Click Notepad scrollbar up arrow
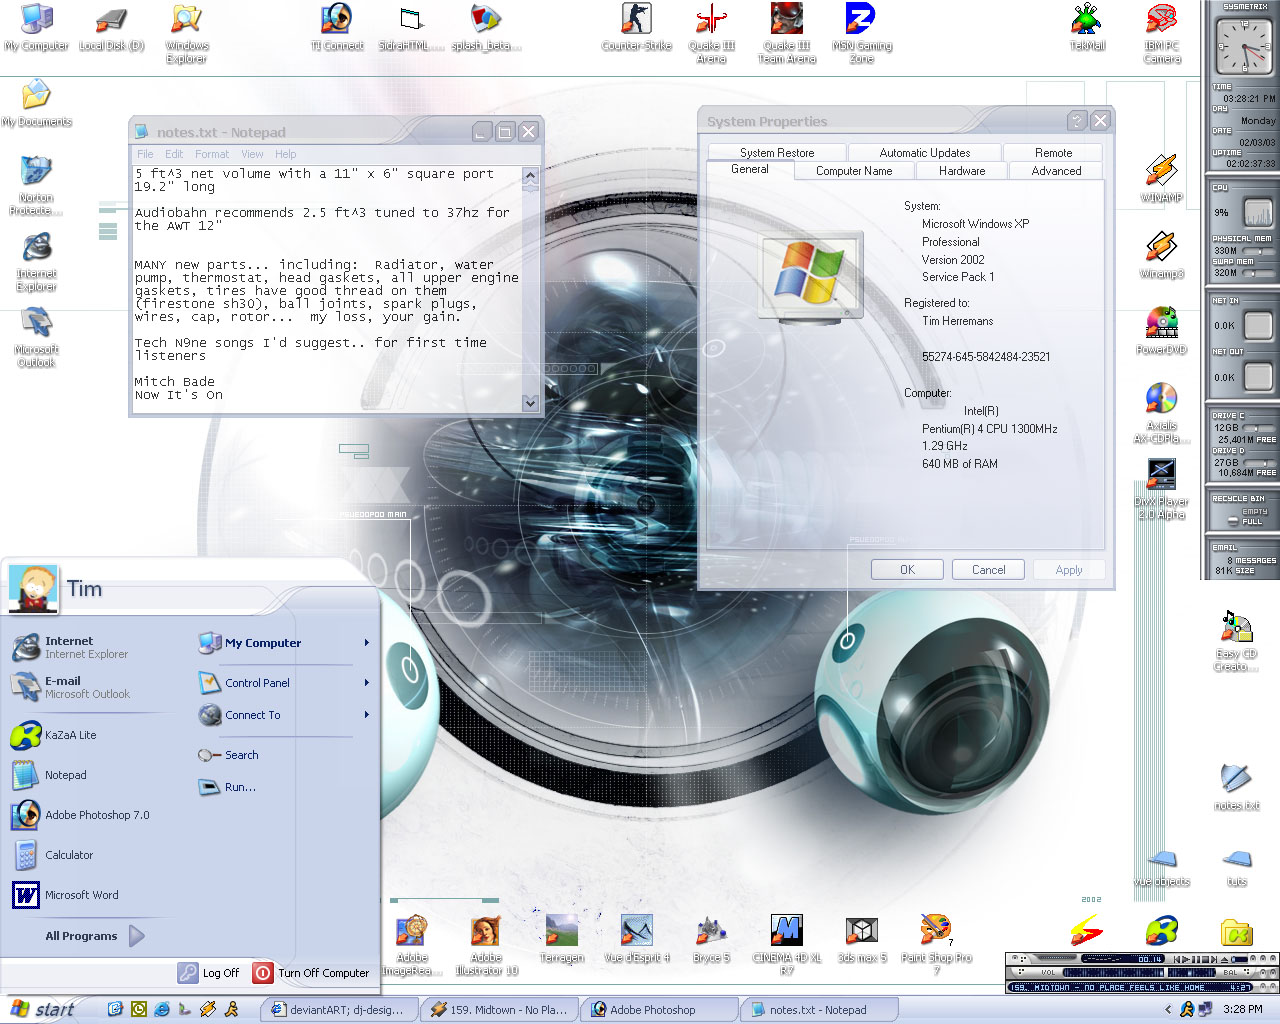This screenshot has height=1024, width=1280. click(x=530, y=175)
